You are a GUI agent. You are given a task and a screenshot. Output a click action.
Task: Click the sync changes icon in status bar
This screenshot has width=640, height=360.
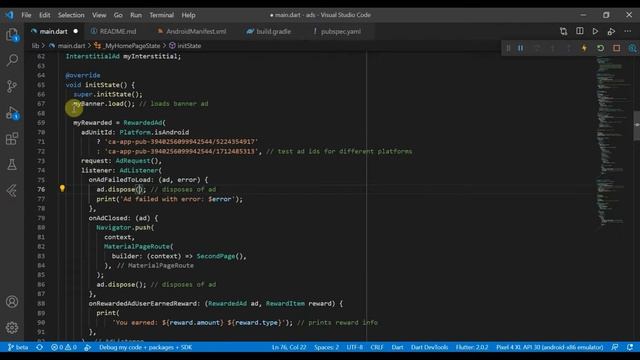[39, 347]
